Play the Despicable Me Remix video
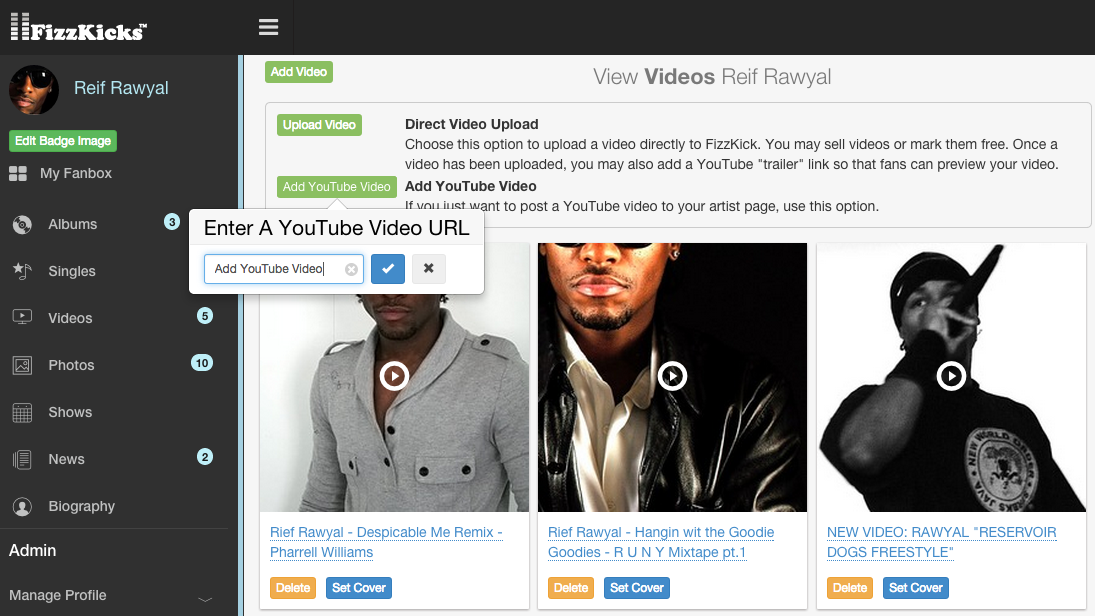The image size is (1095, 616). [394, 376]
